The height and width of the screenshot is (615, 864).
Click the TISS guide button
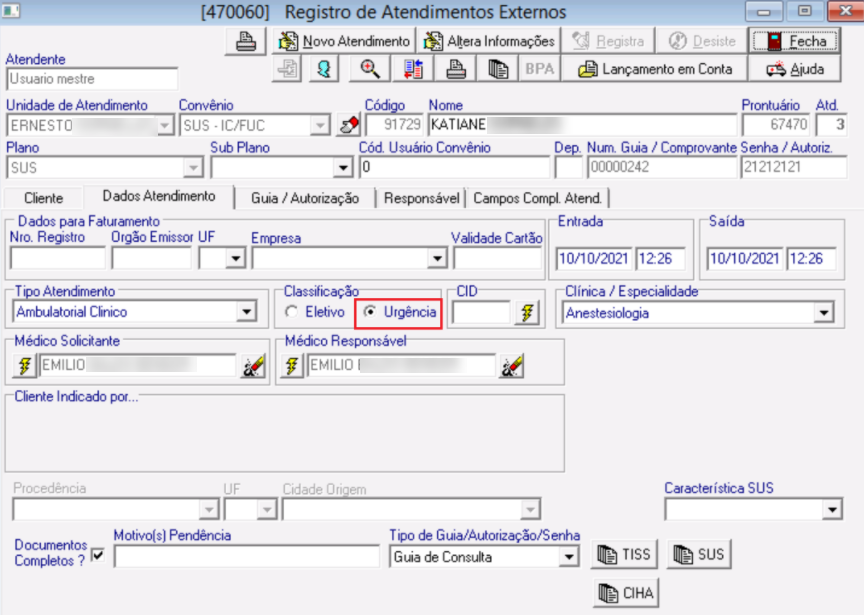625,554
